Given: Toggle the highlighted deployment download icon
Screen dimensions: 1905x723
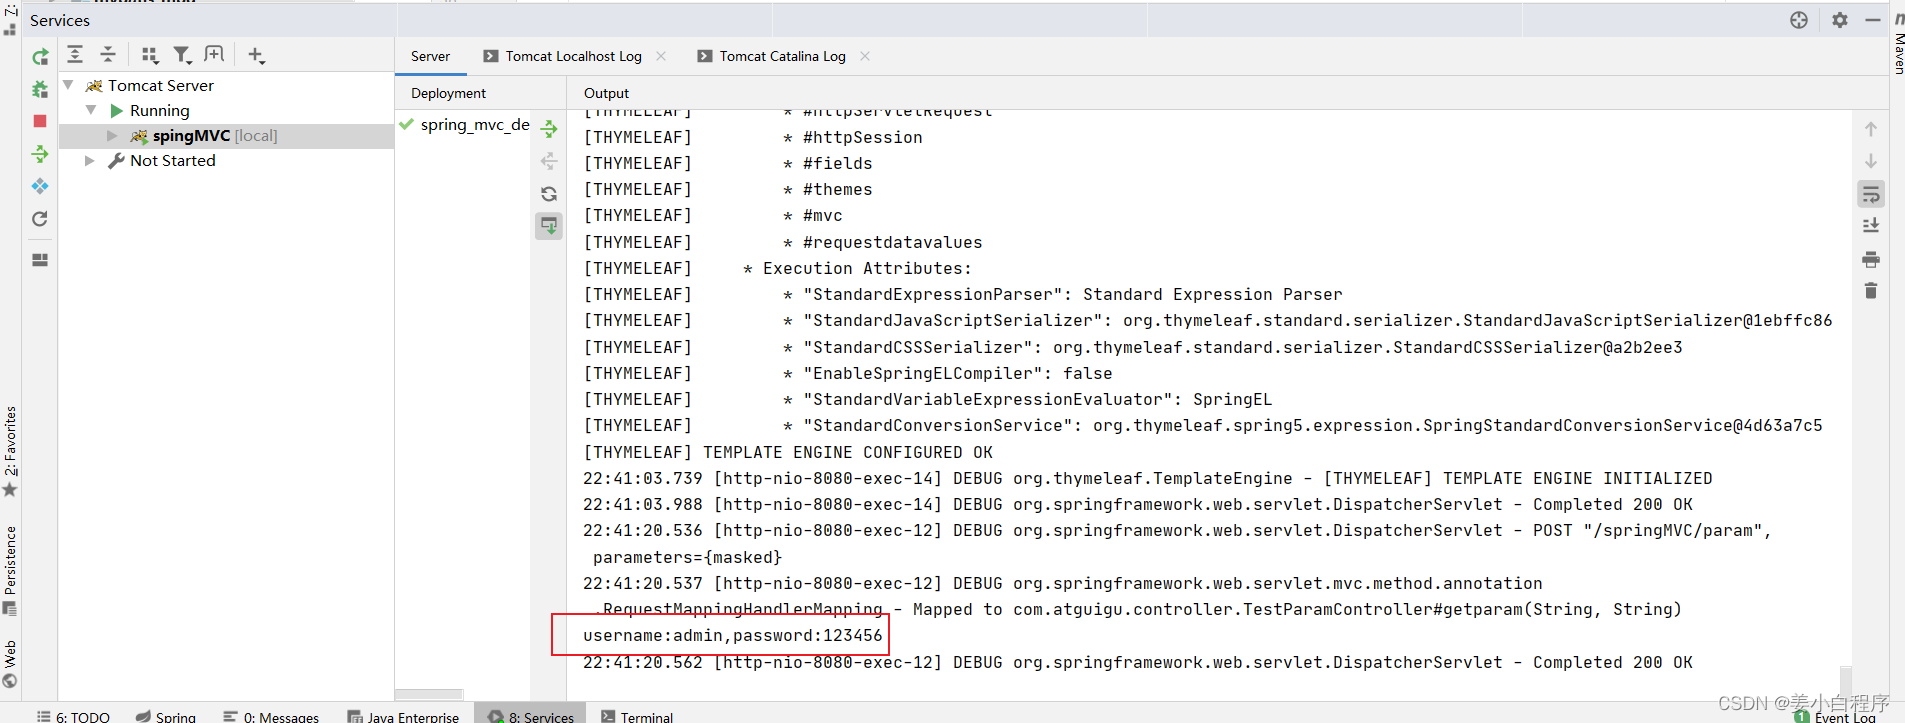Looking at the screenshot, I should point(549,226).
